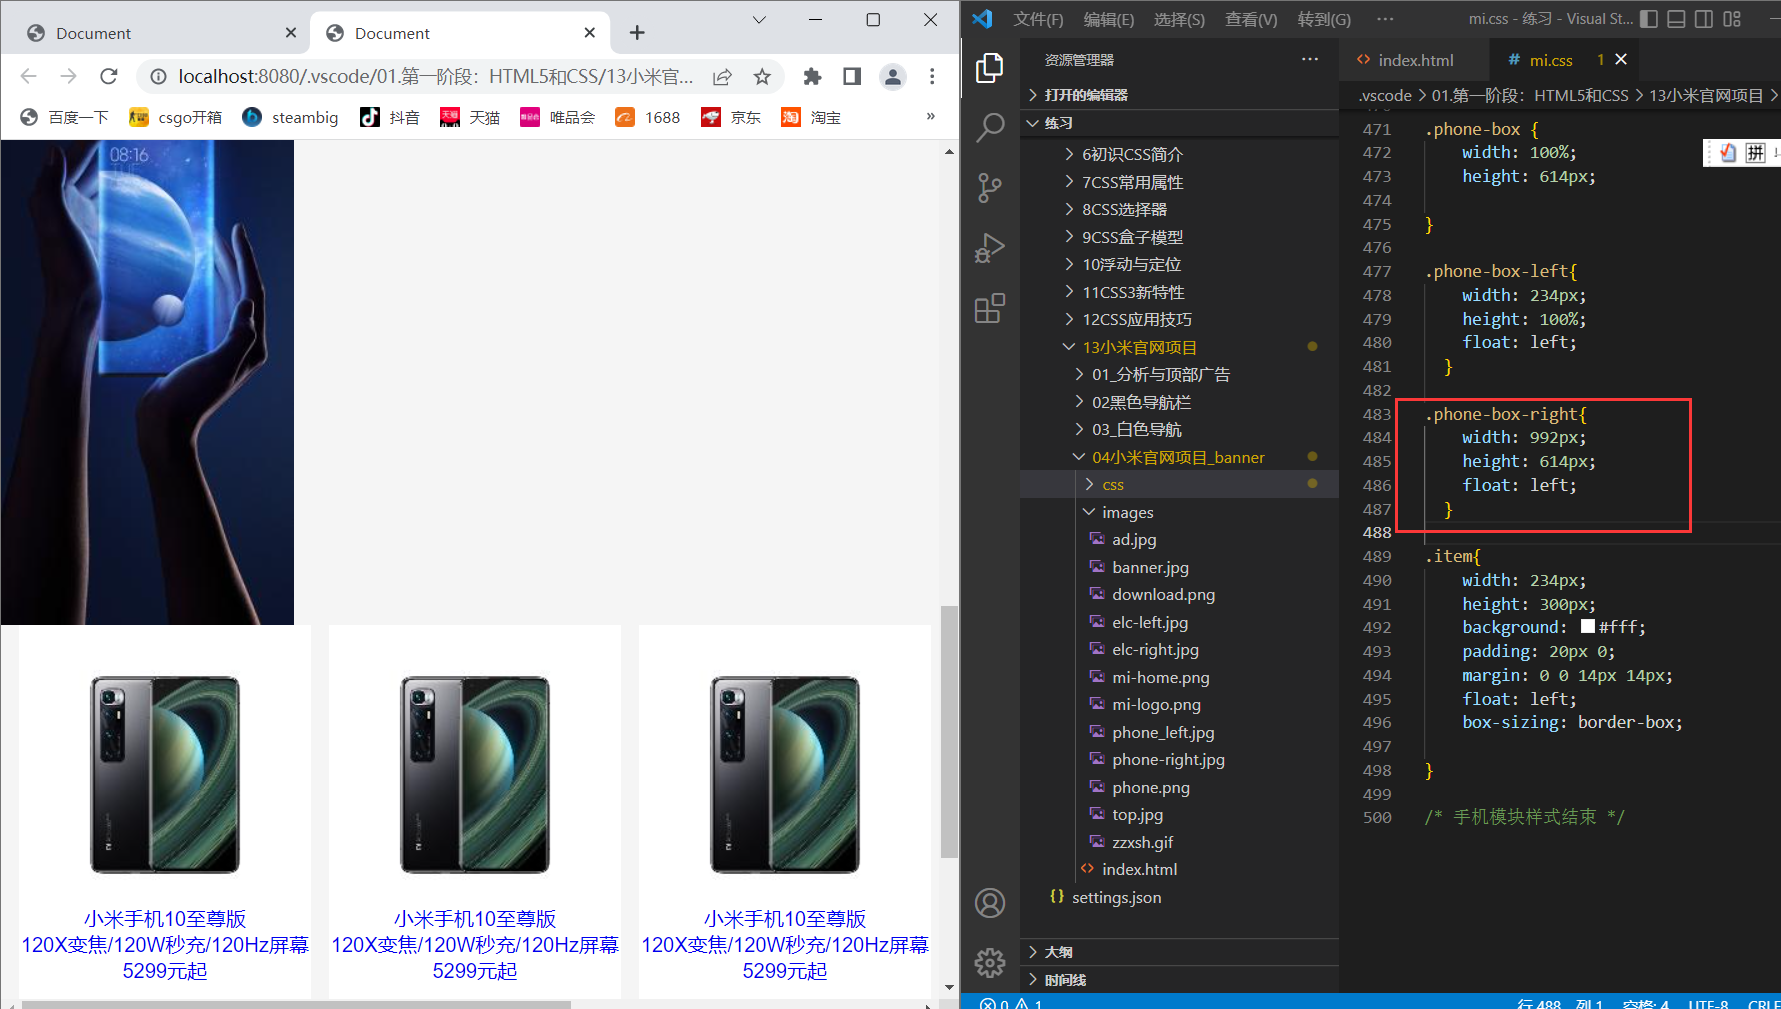Viewport: 1781px width, 1009px height.
Task: Show more VS Code menu items ellipsis
Action: pos(1385,19)
